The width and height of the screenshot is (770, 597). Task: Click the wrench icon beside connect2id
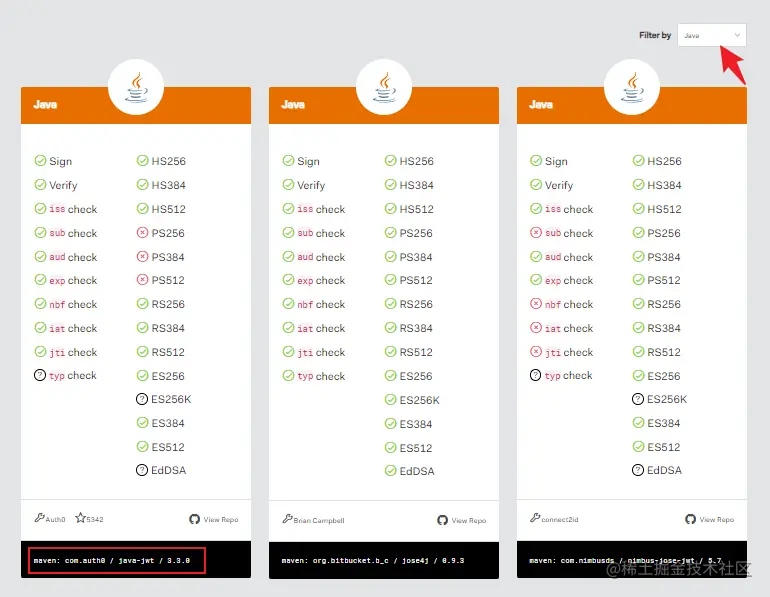[535, 517]
